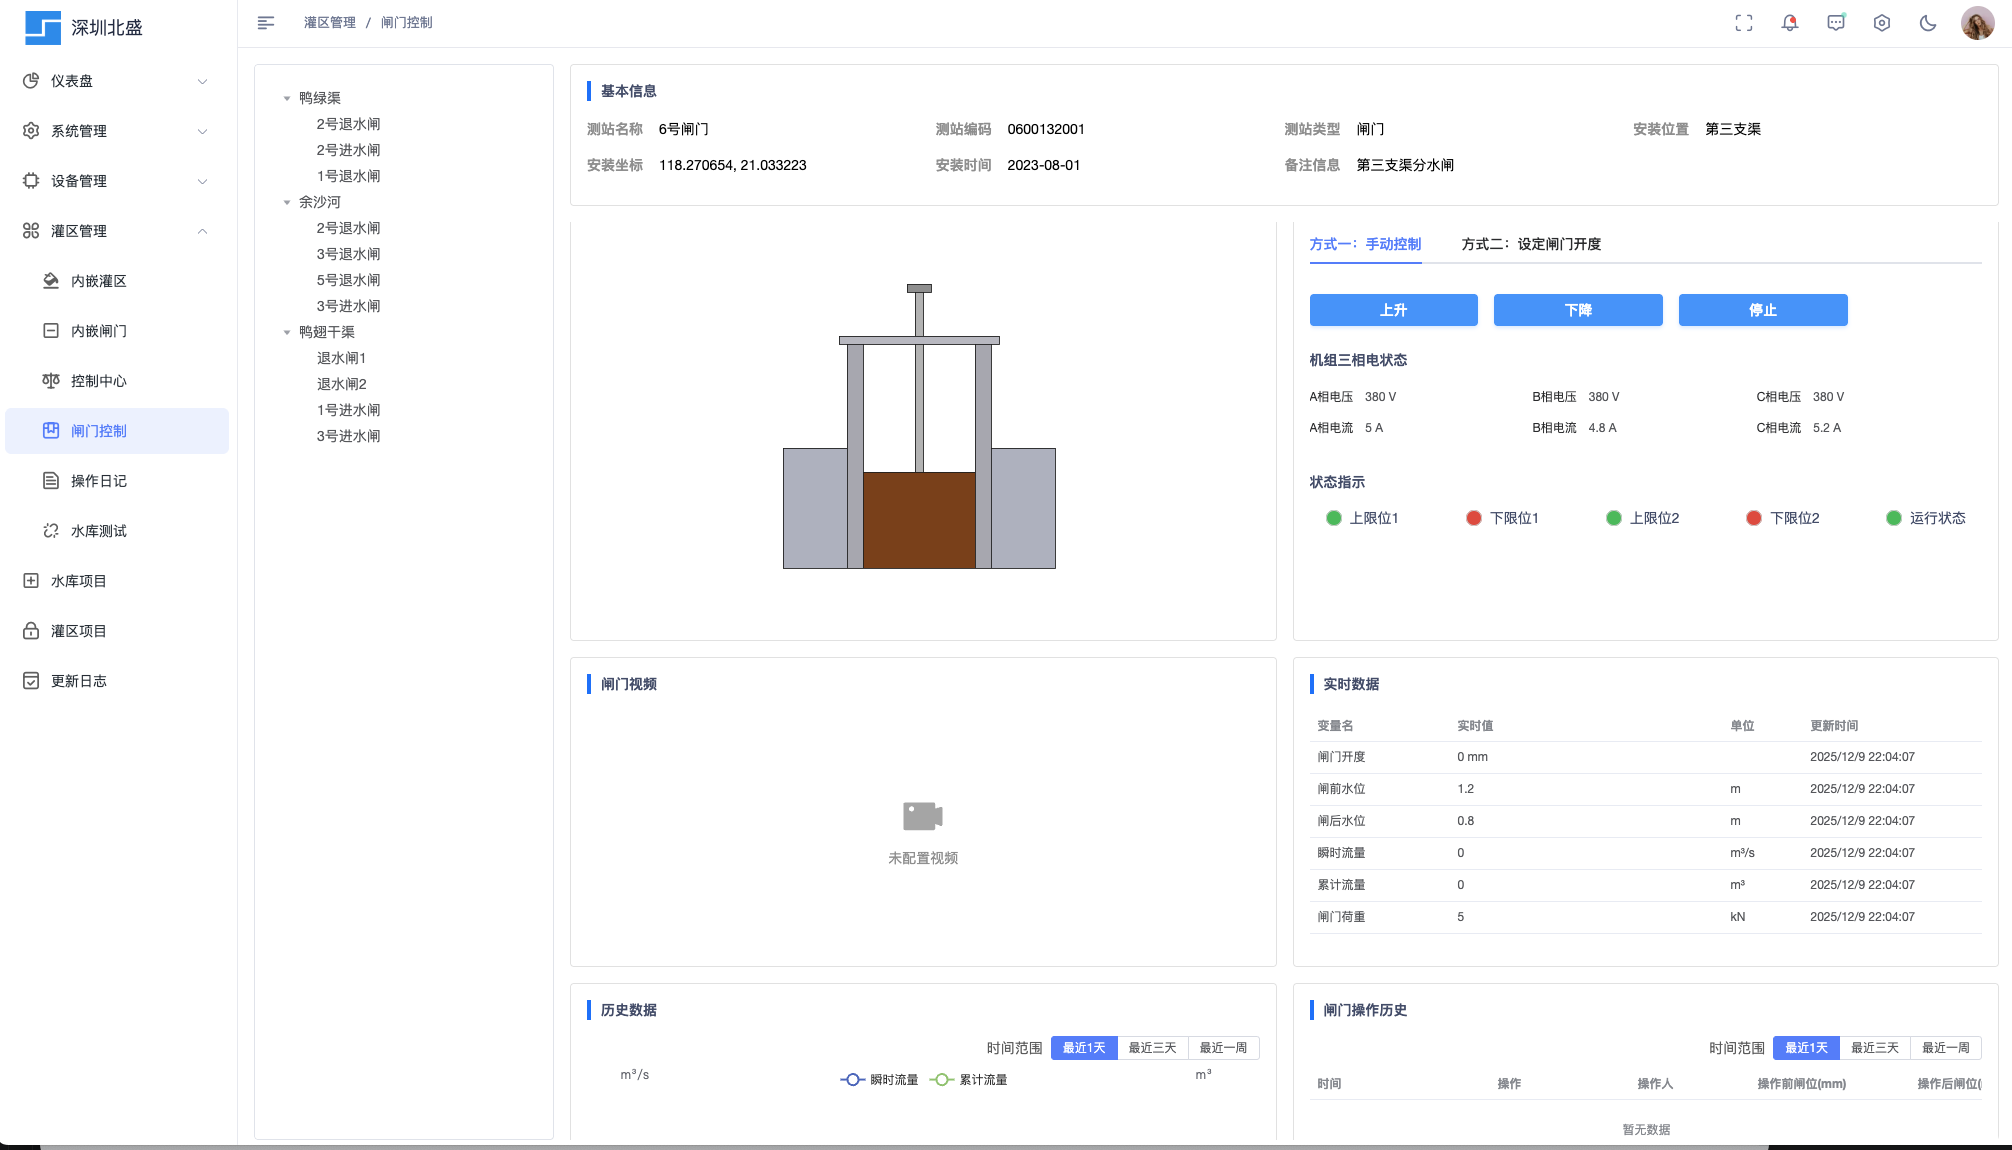
Task: Open 内嵌灌区 menu item
Action: point(117,281)
